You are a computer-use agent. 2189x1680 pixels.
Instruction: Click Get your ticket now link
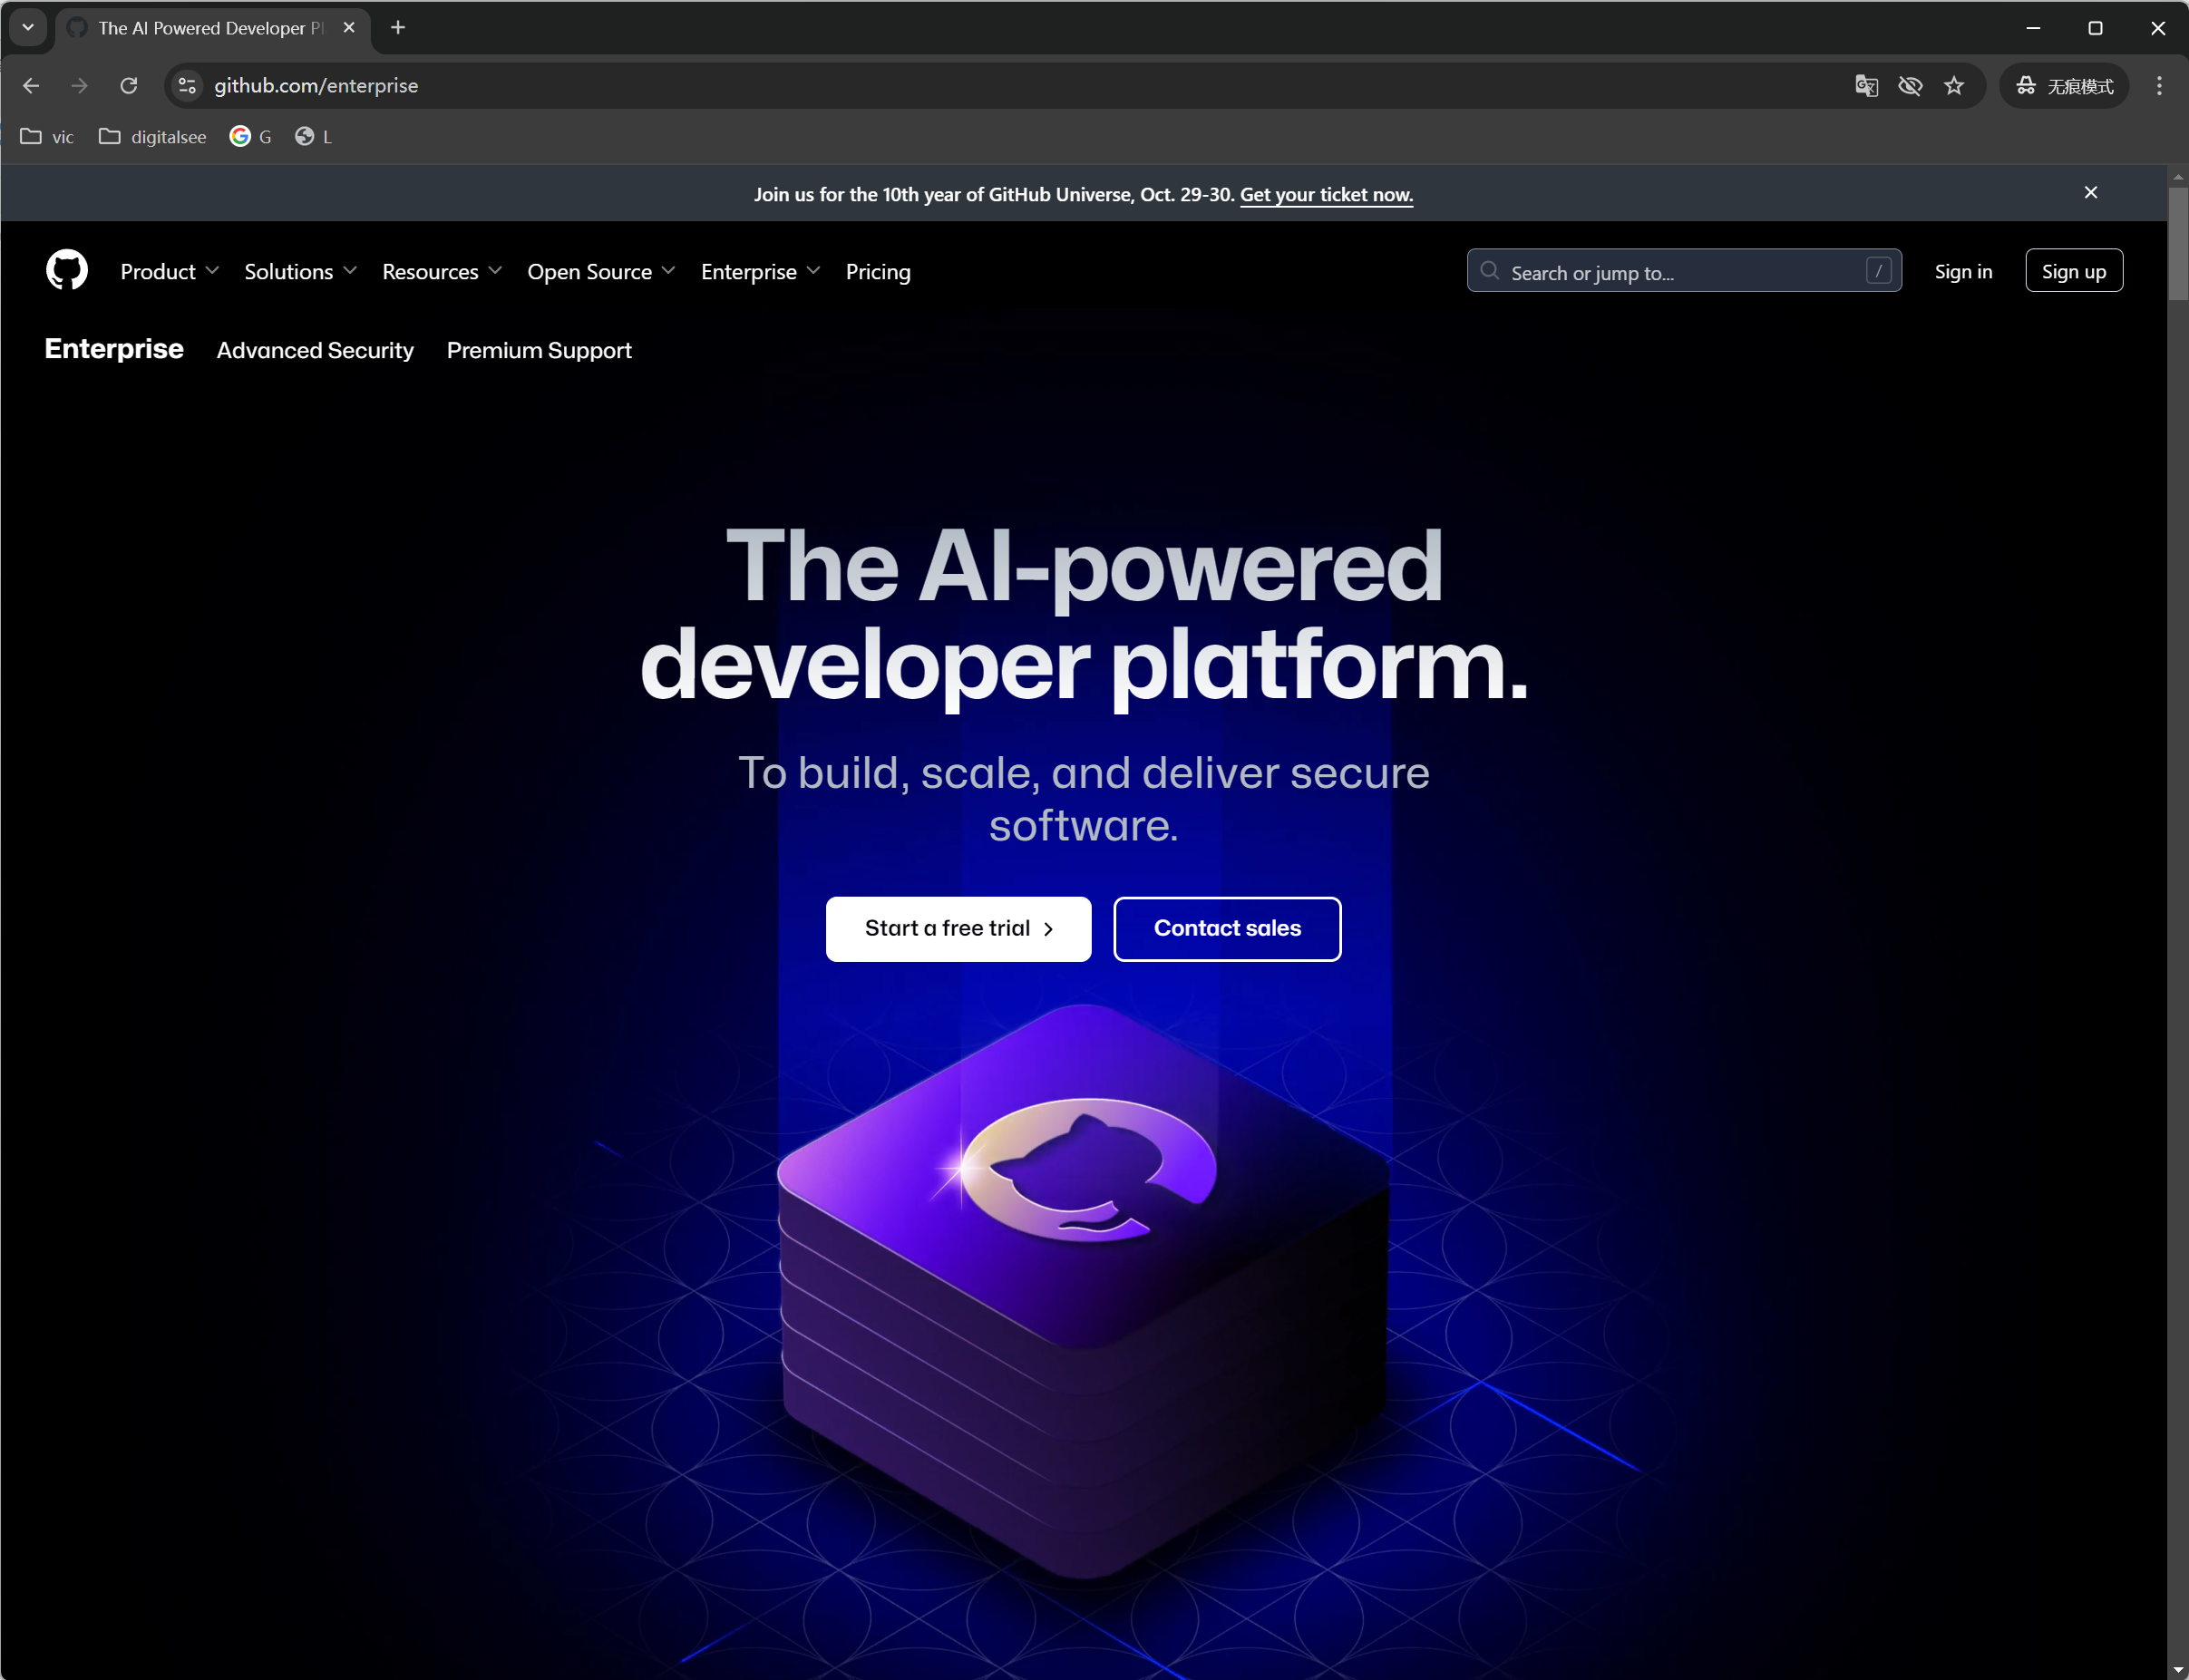click(x=1326, y=195)
